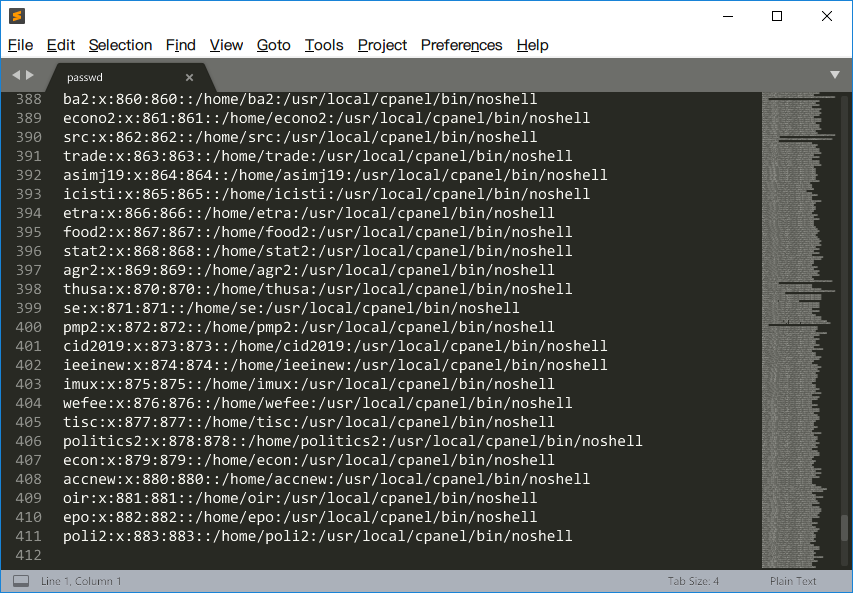Viewport: 853px width, 593px height.
Task: Place cursor on the poli2 line
Action: [x=318, y=536]
